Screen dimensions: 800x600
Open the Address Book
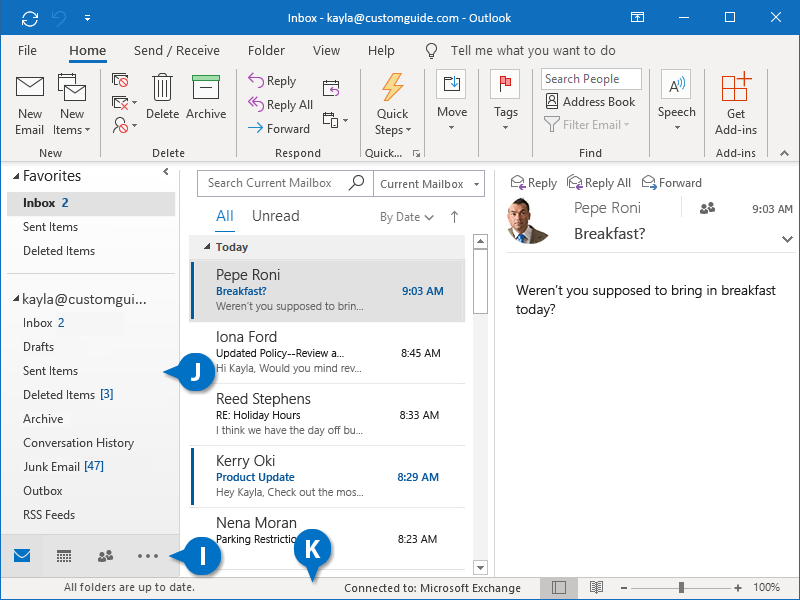(x=590, y=102)
